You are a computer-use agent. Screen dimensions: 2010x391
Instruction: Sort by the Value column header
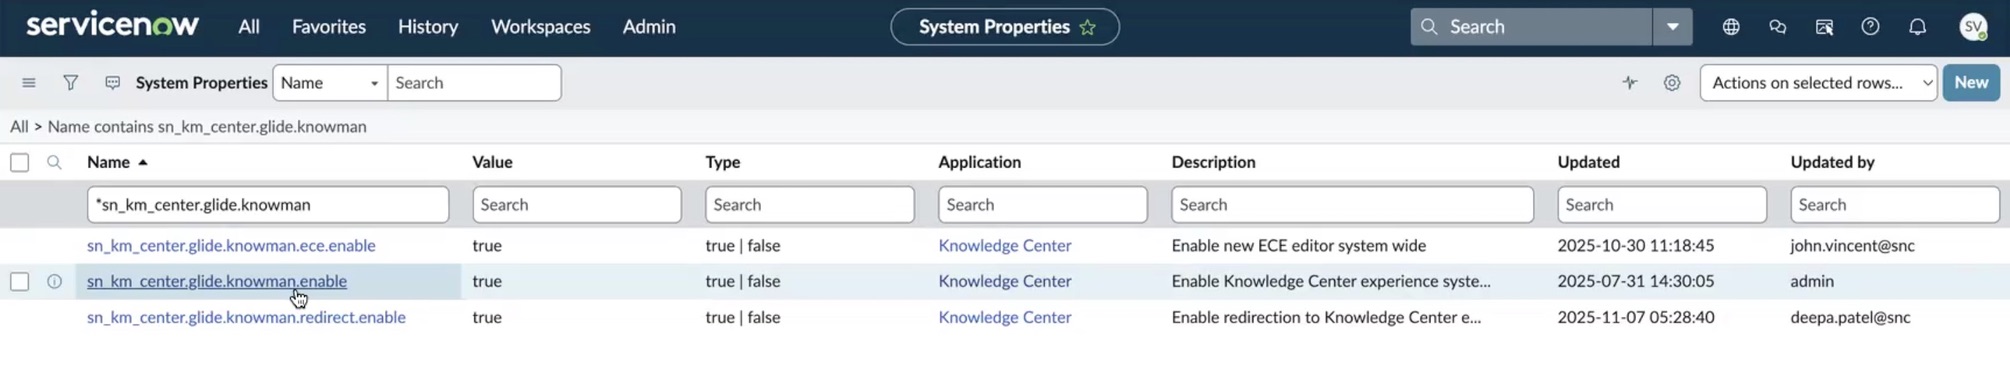pyautogui.click(x=492, y=162)
